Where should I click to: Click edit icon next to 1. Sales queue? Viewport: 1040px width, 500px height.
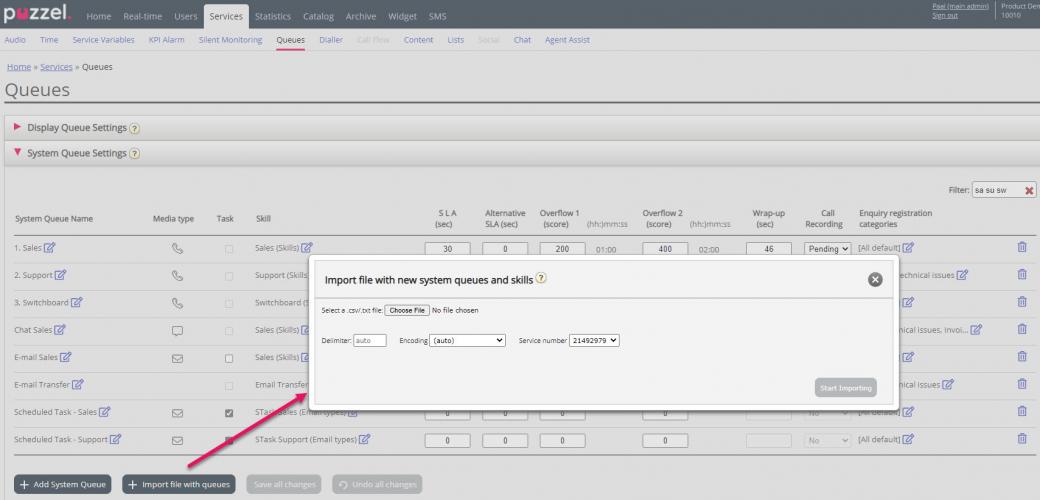[50, 248]
